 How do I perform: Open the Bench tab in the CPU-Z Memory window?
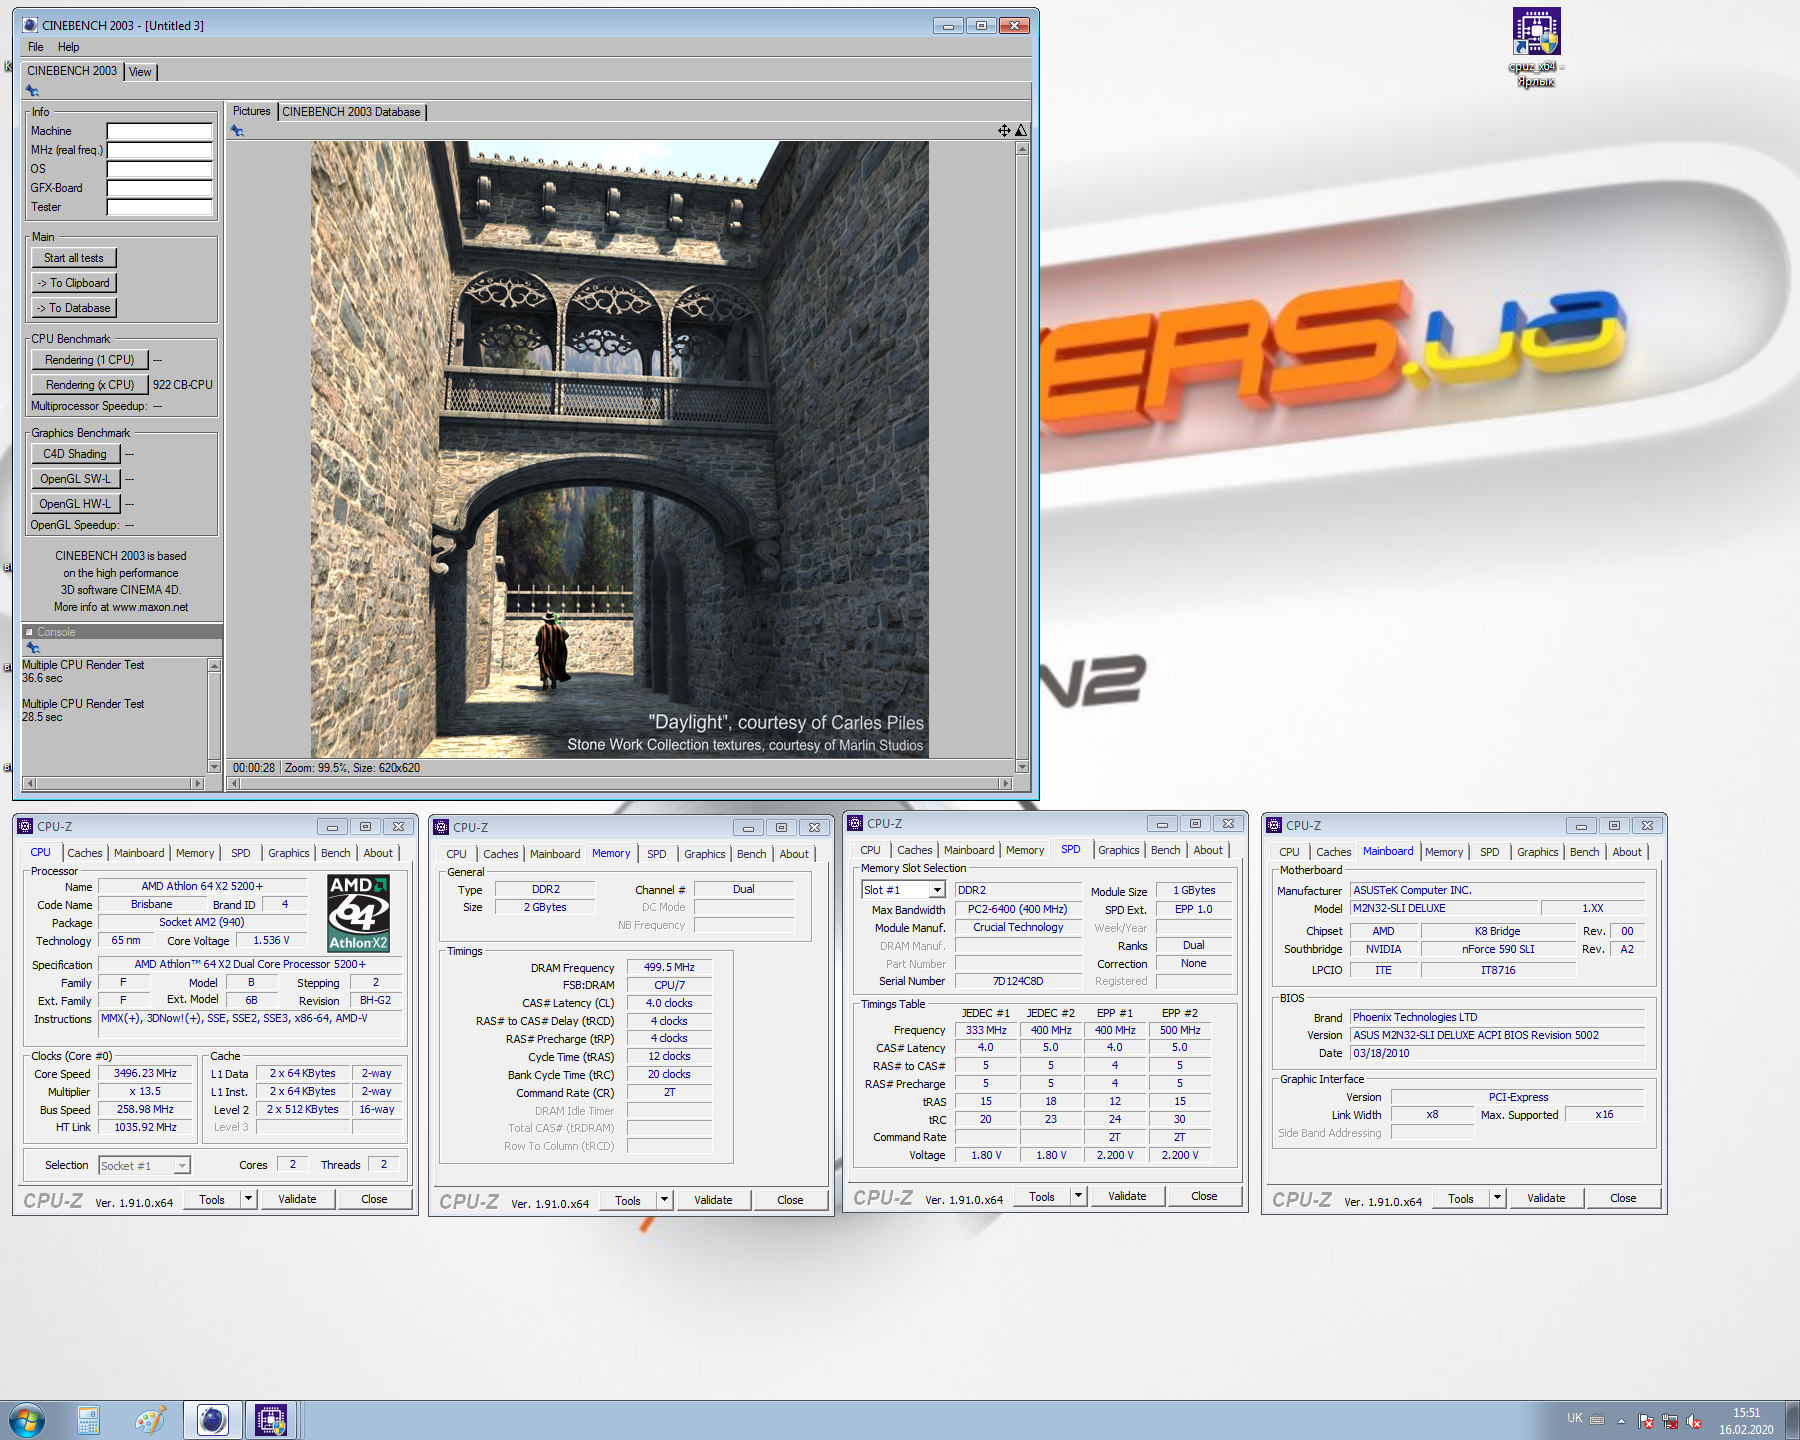[x=751, y=854]
